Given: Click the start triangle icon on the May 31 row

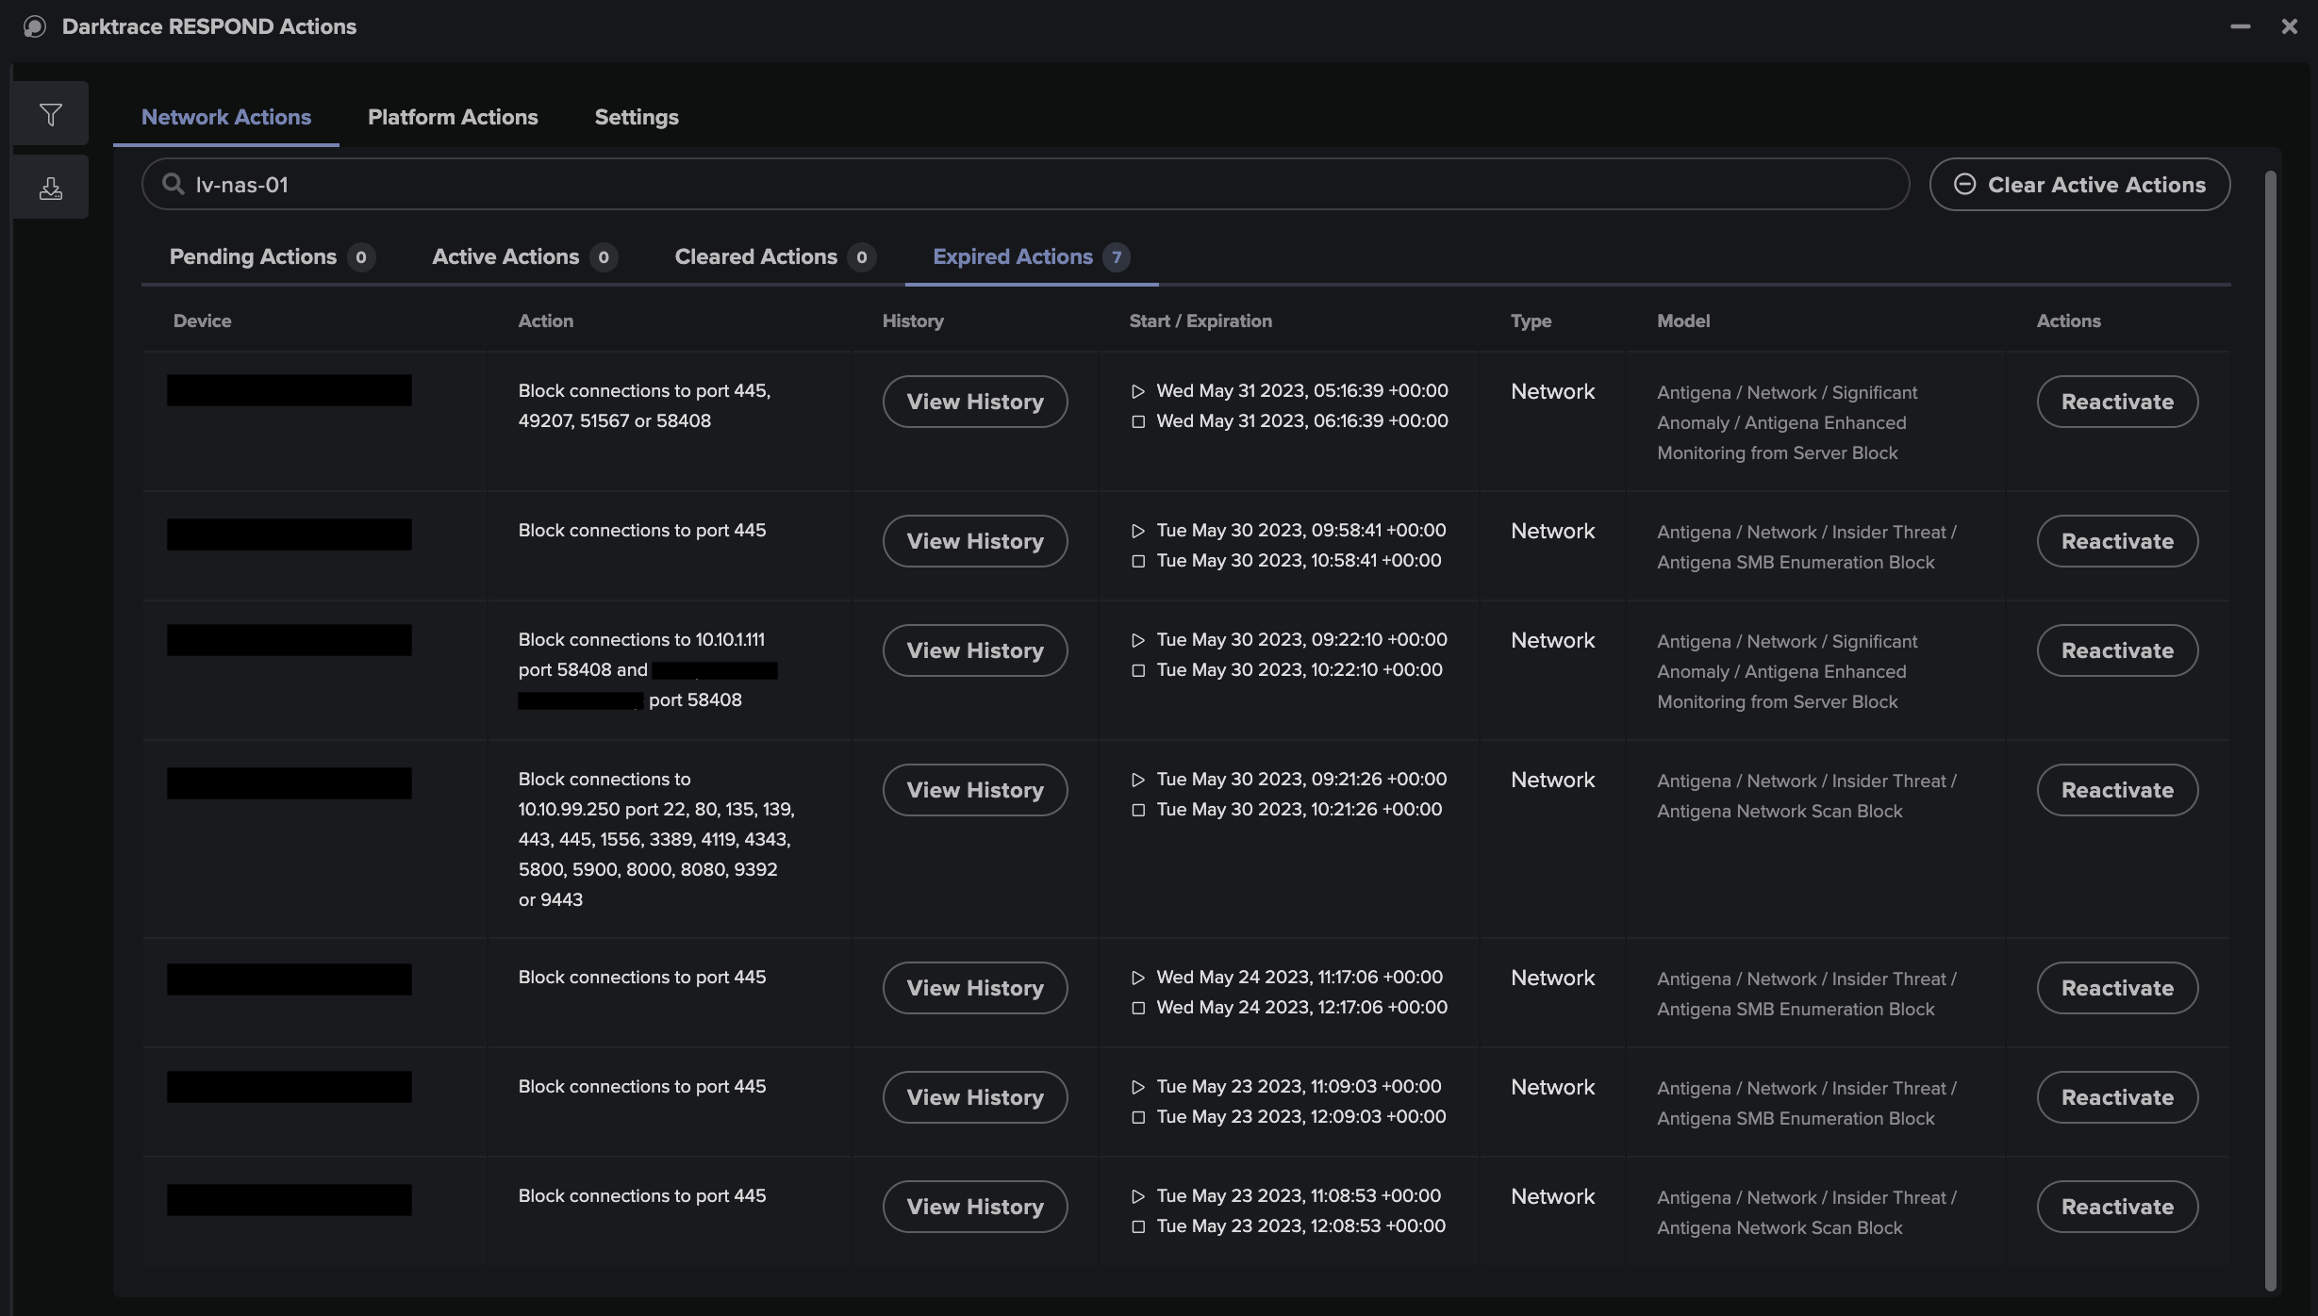Looking at the screenshot, I should tap(1137, 391).
